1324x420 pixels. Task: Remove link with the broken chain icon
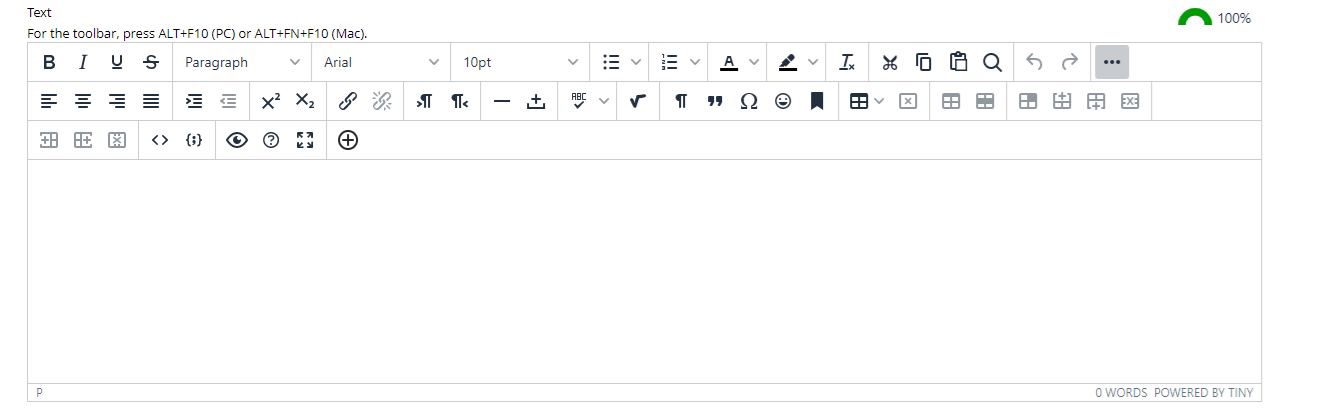tap(382, 101)
